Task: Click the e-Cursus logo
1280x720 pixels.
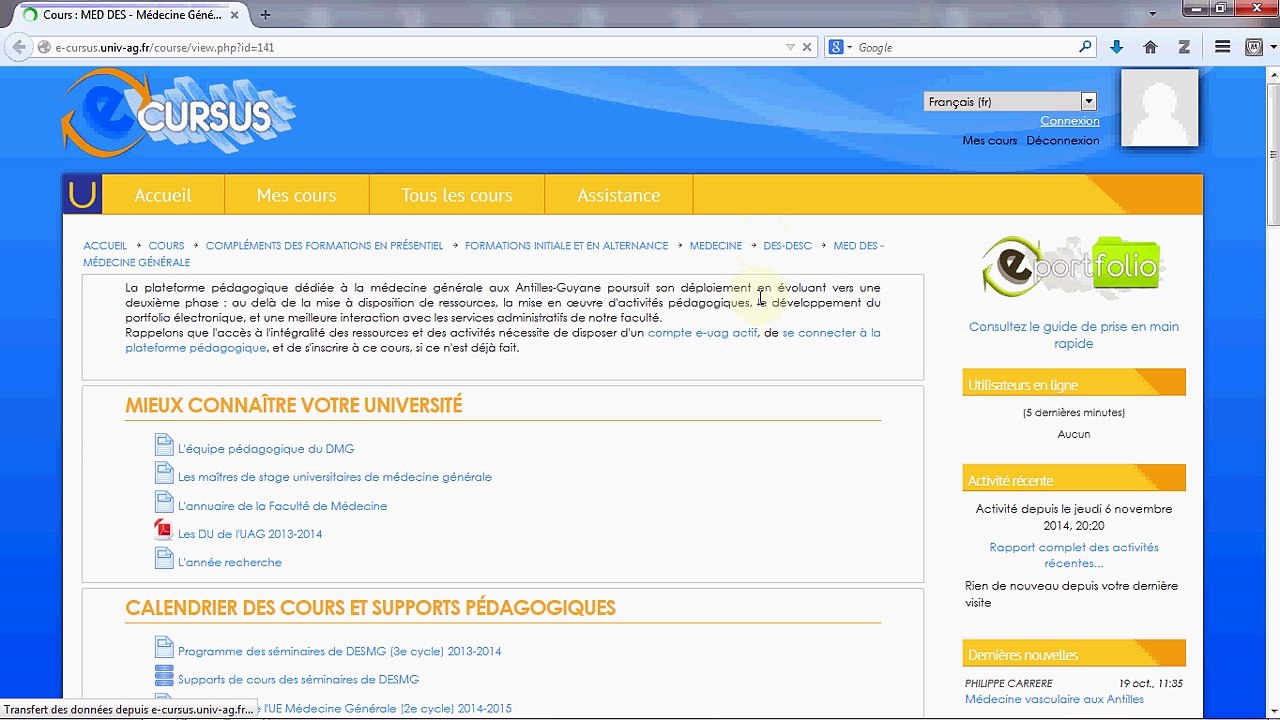Action: pos(178,114)
